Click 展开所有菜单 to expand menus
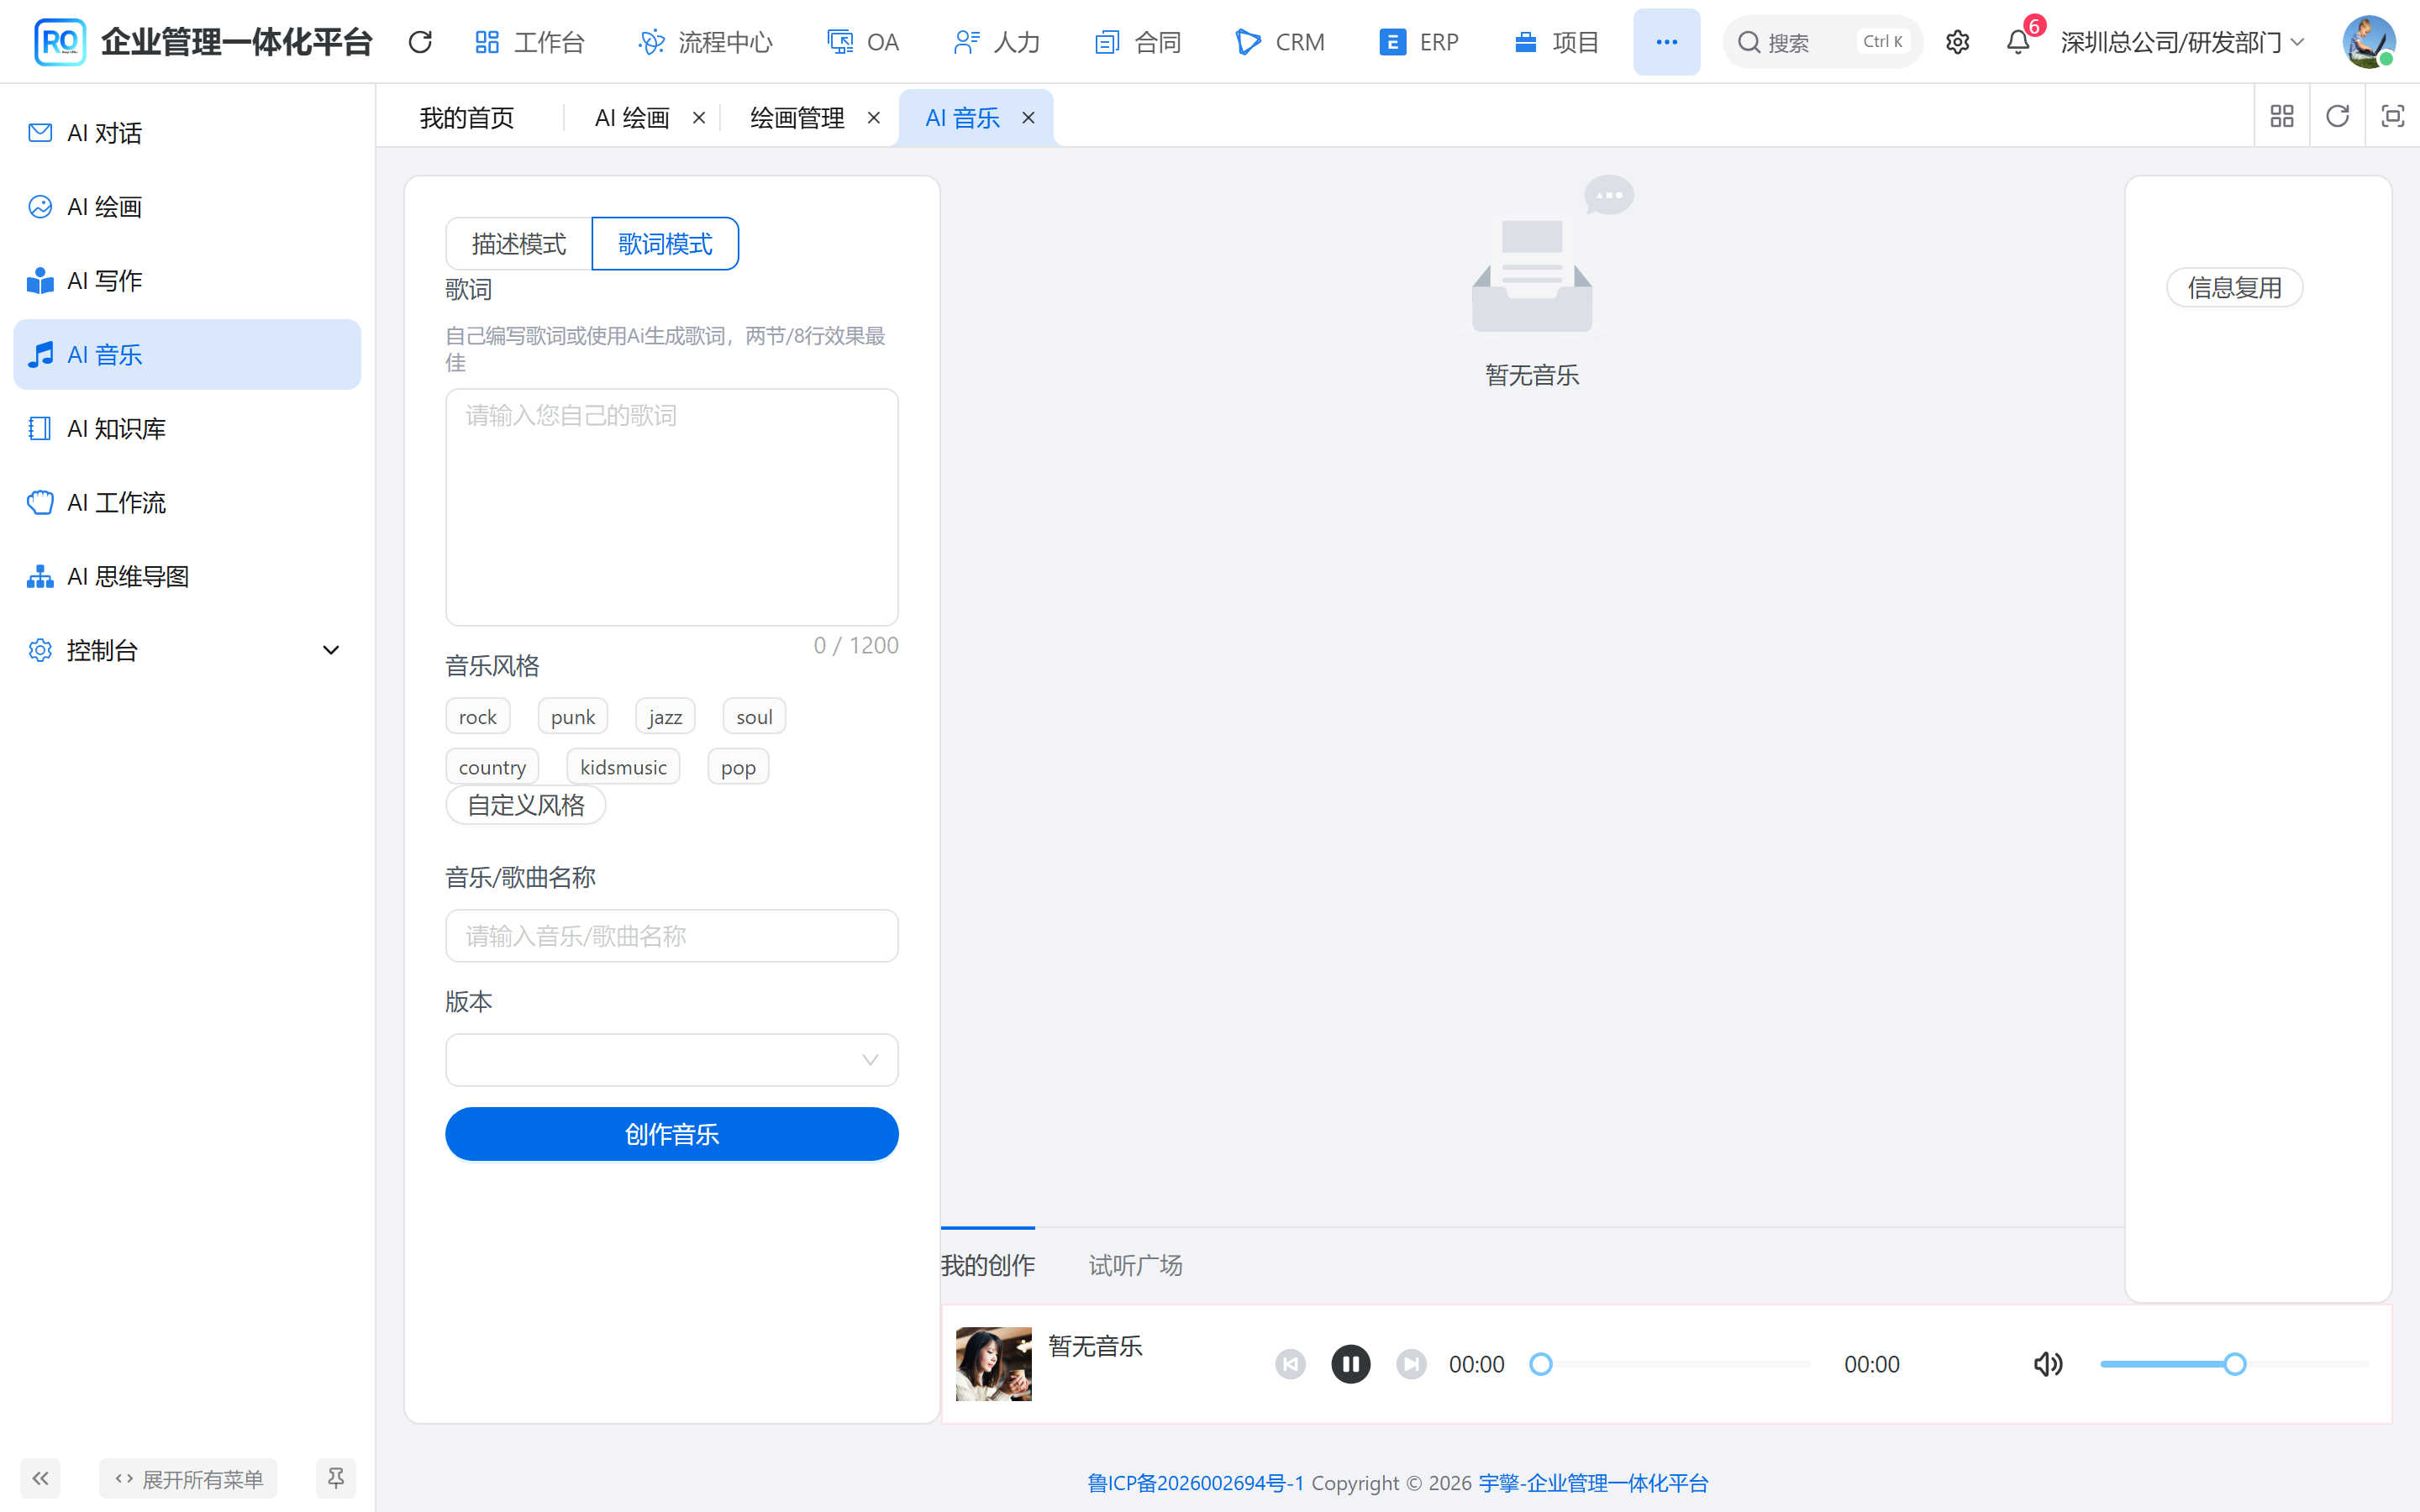2420x1512 pixels. point(188,1478)
